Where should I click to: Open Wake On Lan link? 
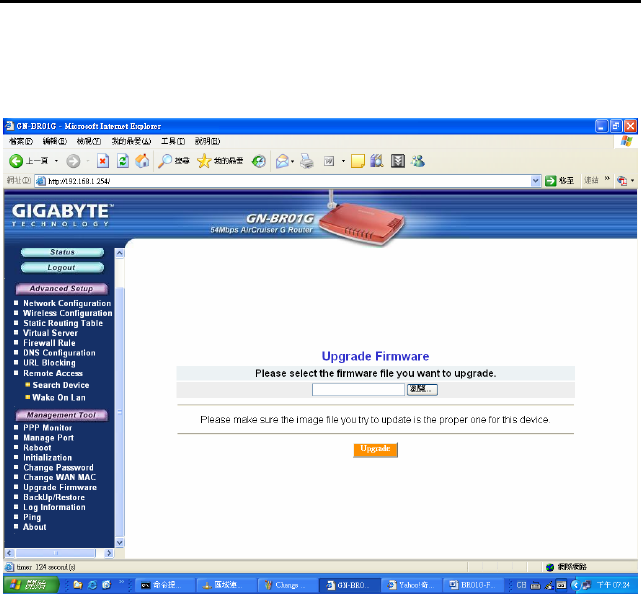point(59,397)
